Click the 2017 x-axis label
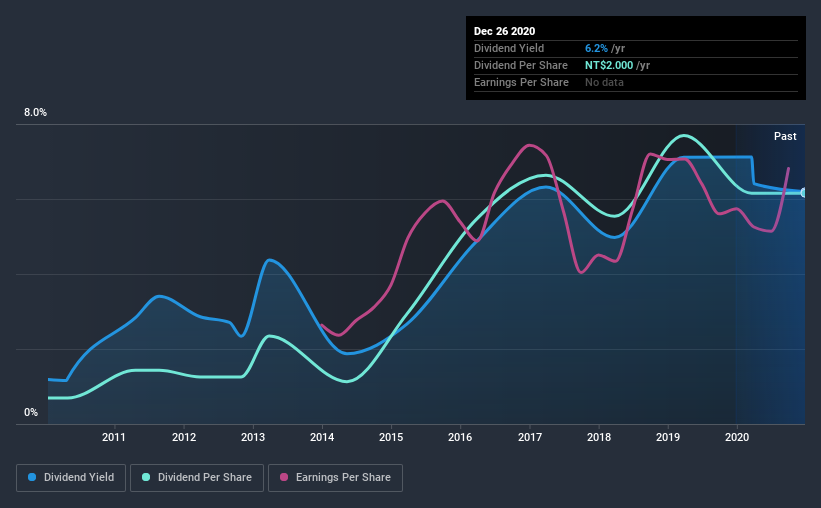 pyautogui.click(x=530, y=437)
